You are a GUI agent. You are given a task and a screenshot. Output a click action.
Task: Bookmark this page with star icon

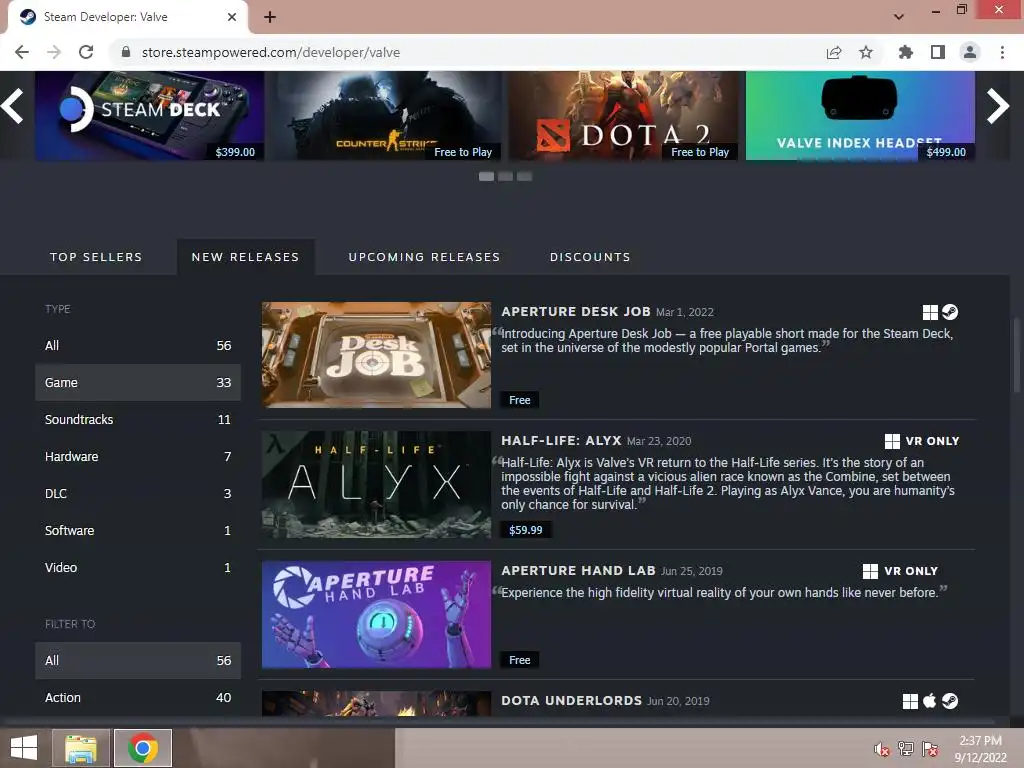tap(866, 52)
